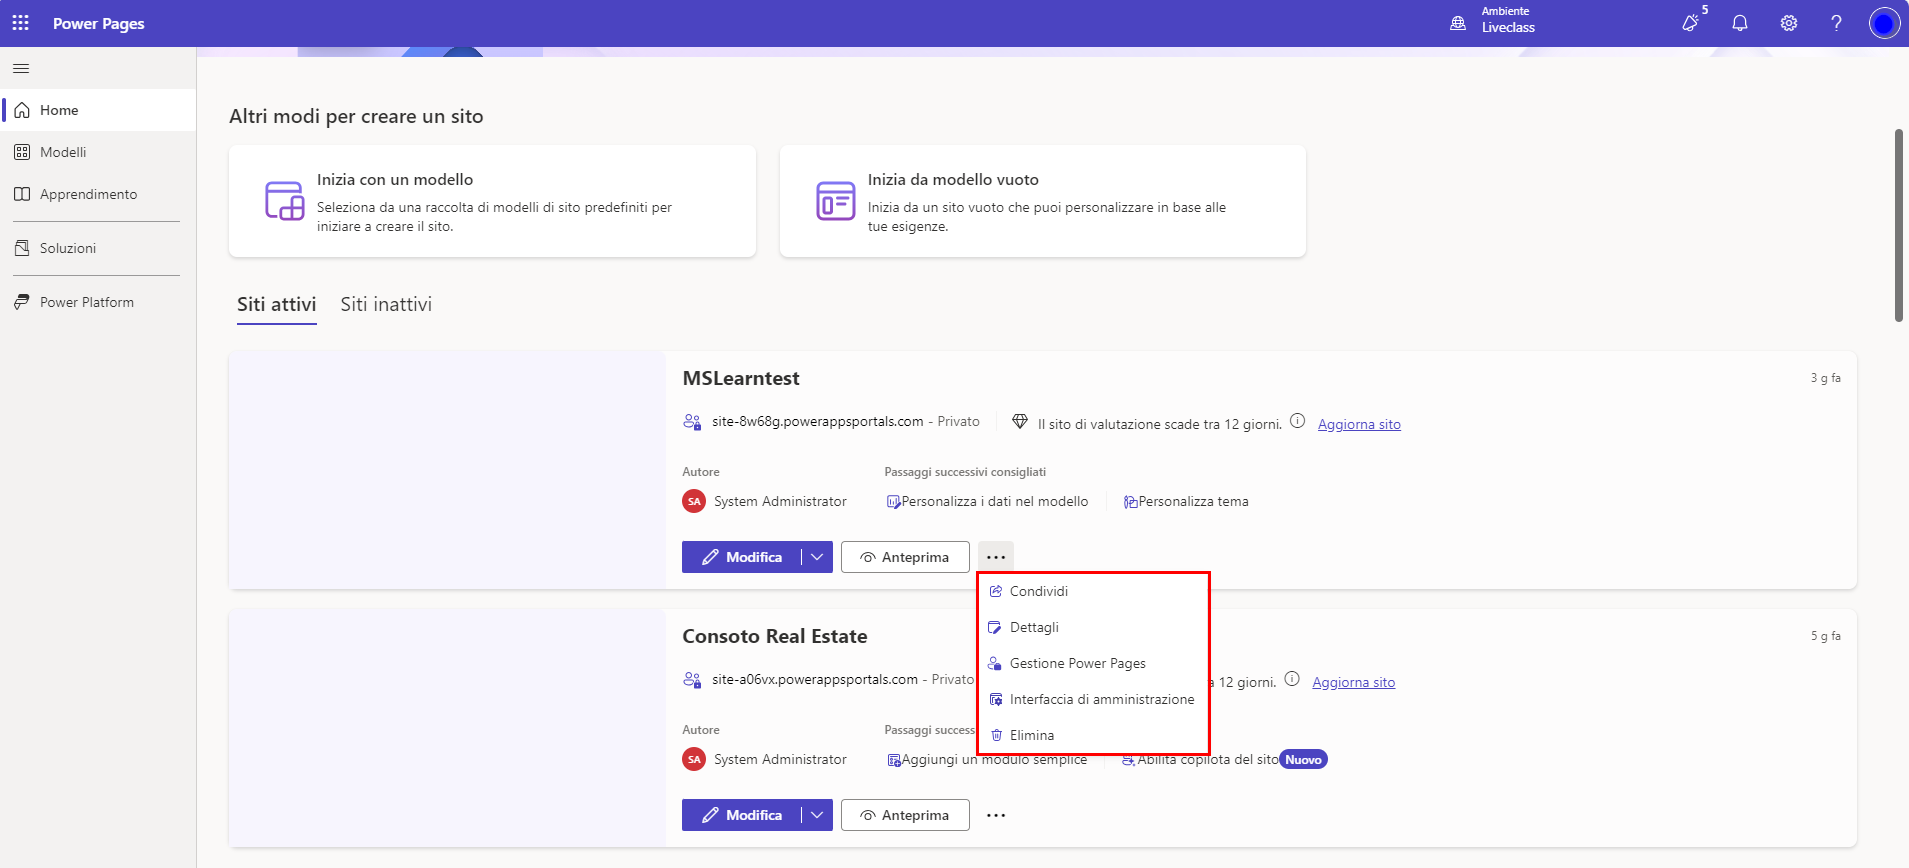
Task: Click the Power Pages title
Action: pyautogui.click(x=99, y=23)
